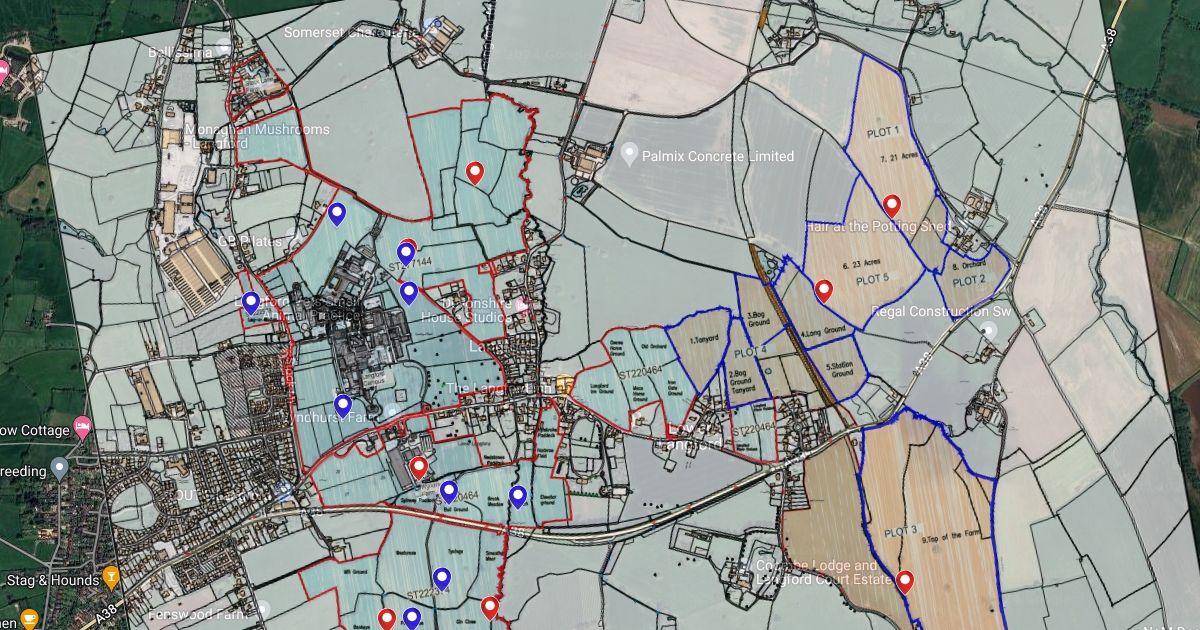Image resolution: width=1200 pixels, height=630 pixels.
Task: Click the red pin inside Plot 5
Action: pyautogui.click(x=824, y=291)
